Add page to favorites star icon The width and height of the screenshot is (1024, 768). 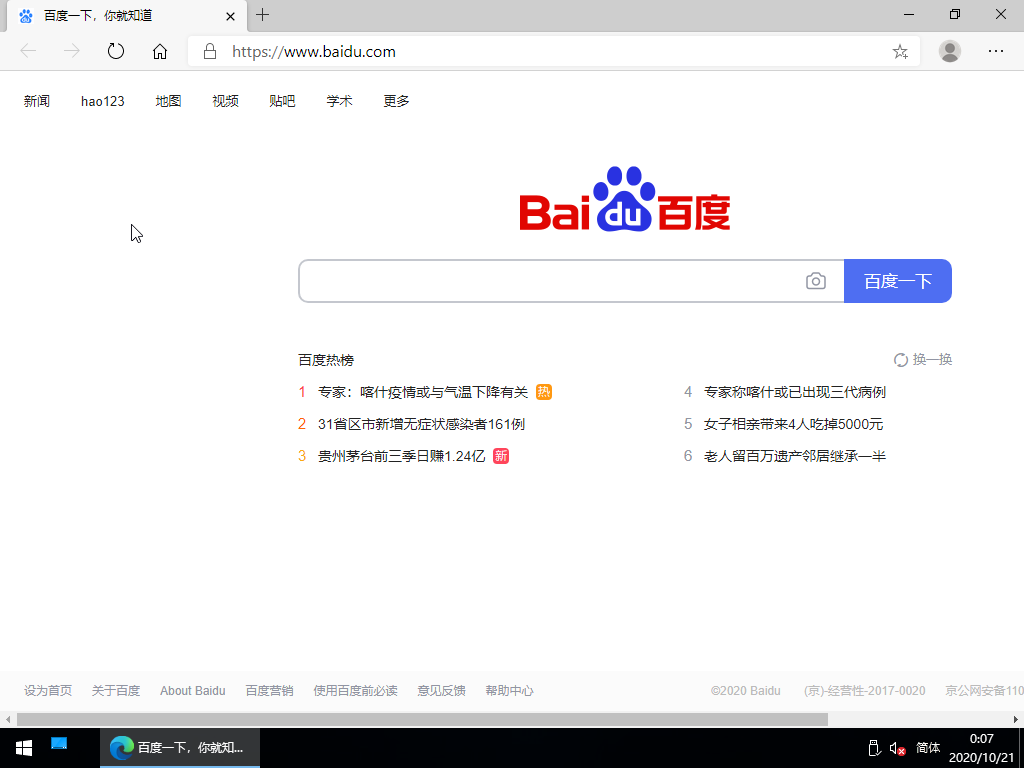click(x=900, y=52)
